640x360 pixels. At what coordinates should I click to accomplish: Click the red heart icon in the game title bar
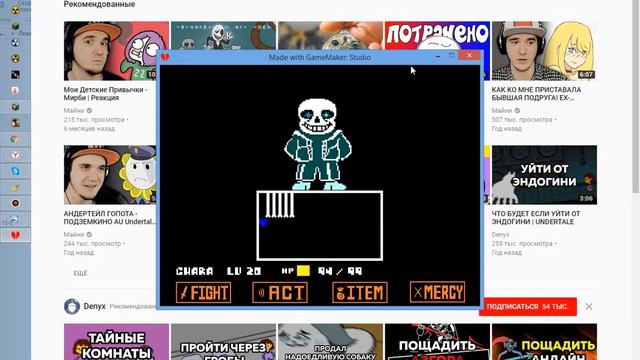[165, 57]
